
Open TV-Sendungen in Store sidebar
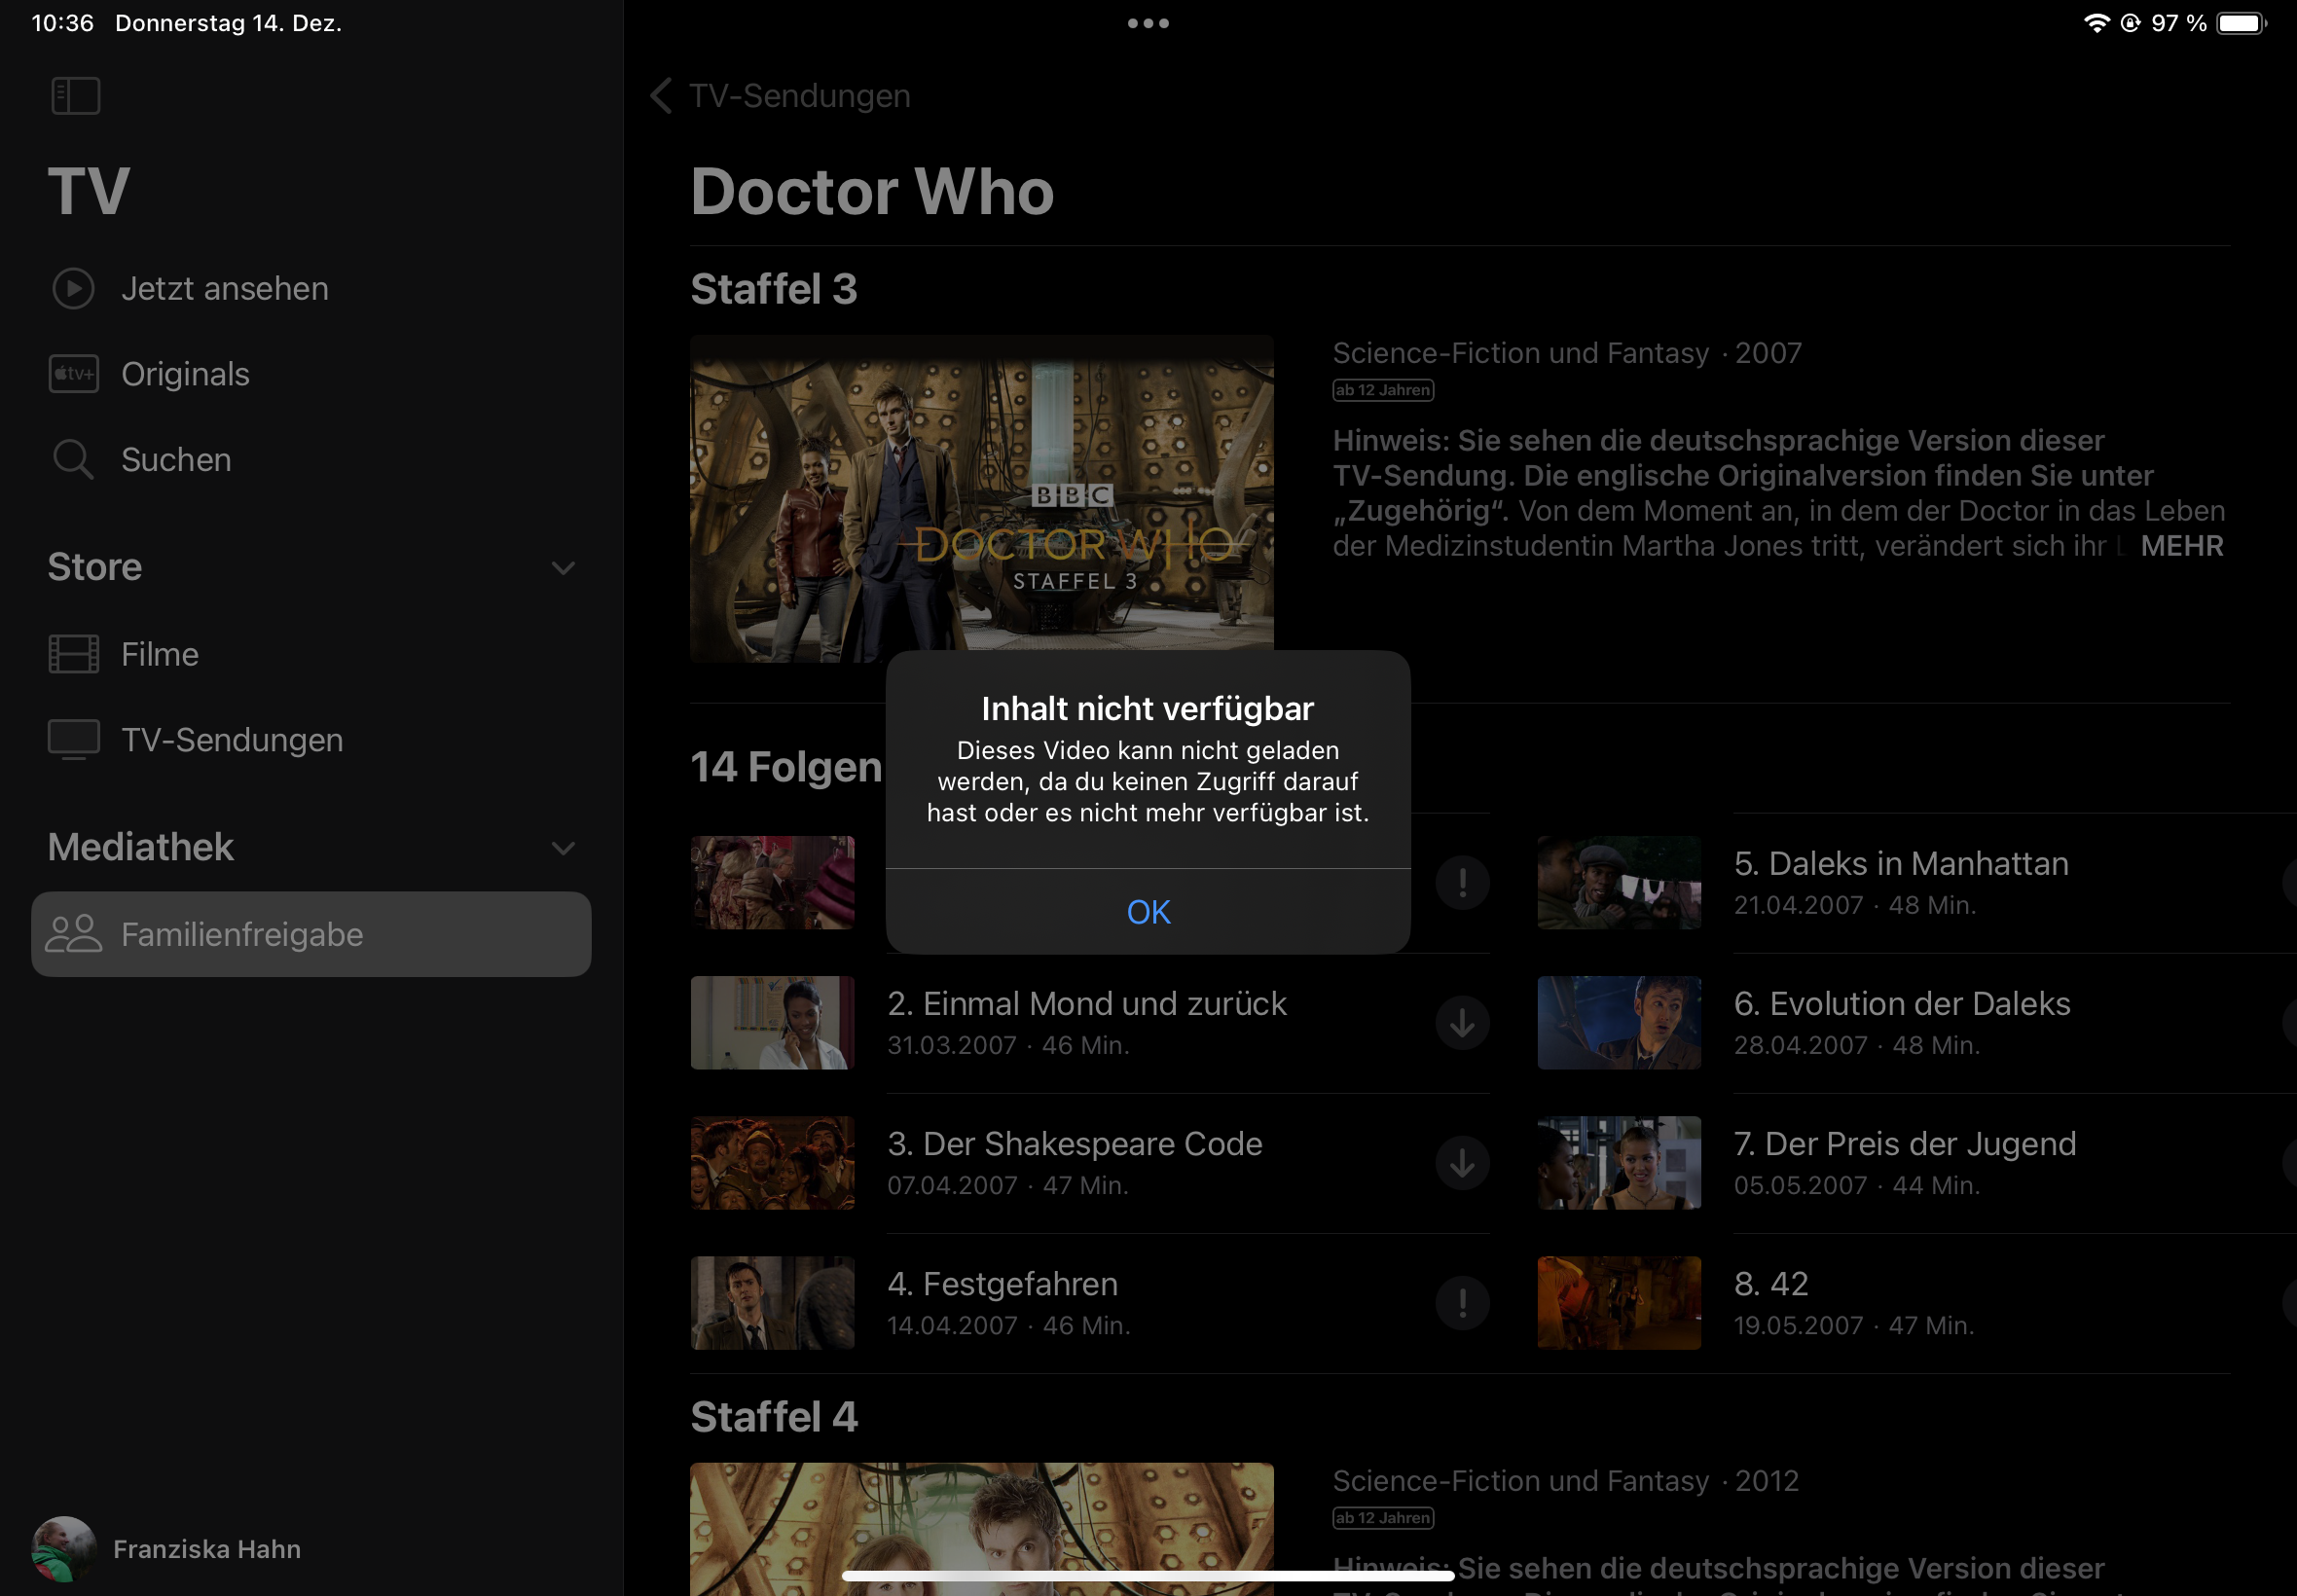pos(232,740)
